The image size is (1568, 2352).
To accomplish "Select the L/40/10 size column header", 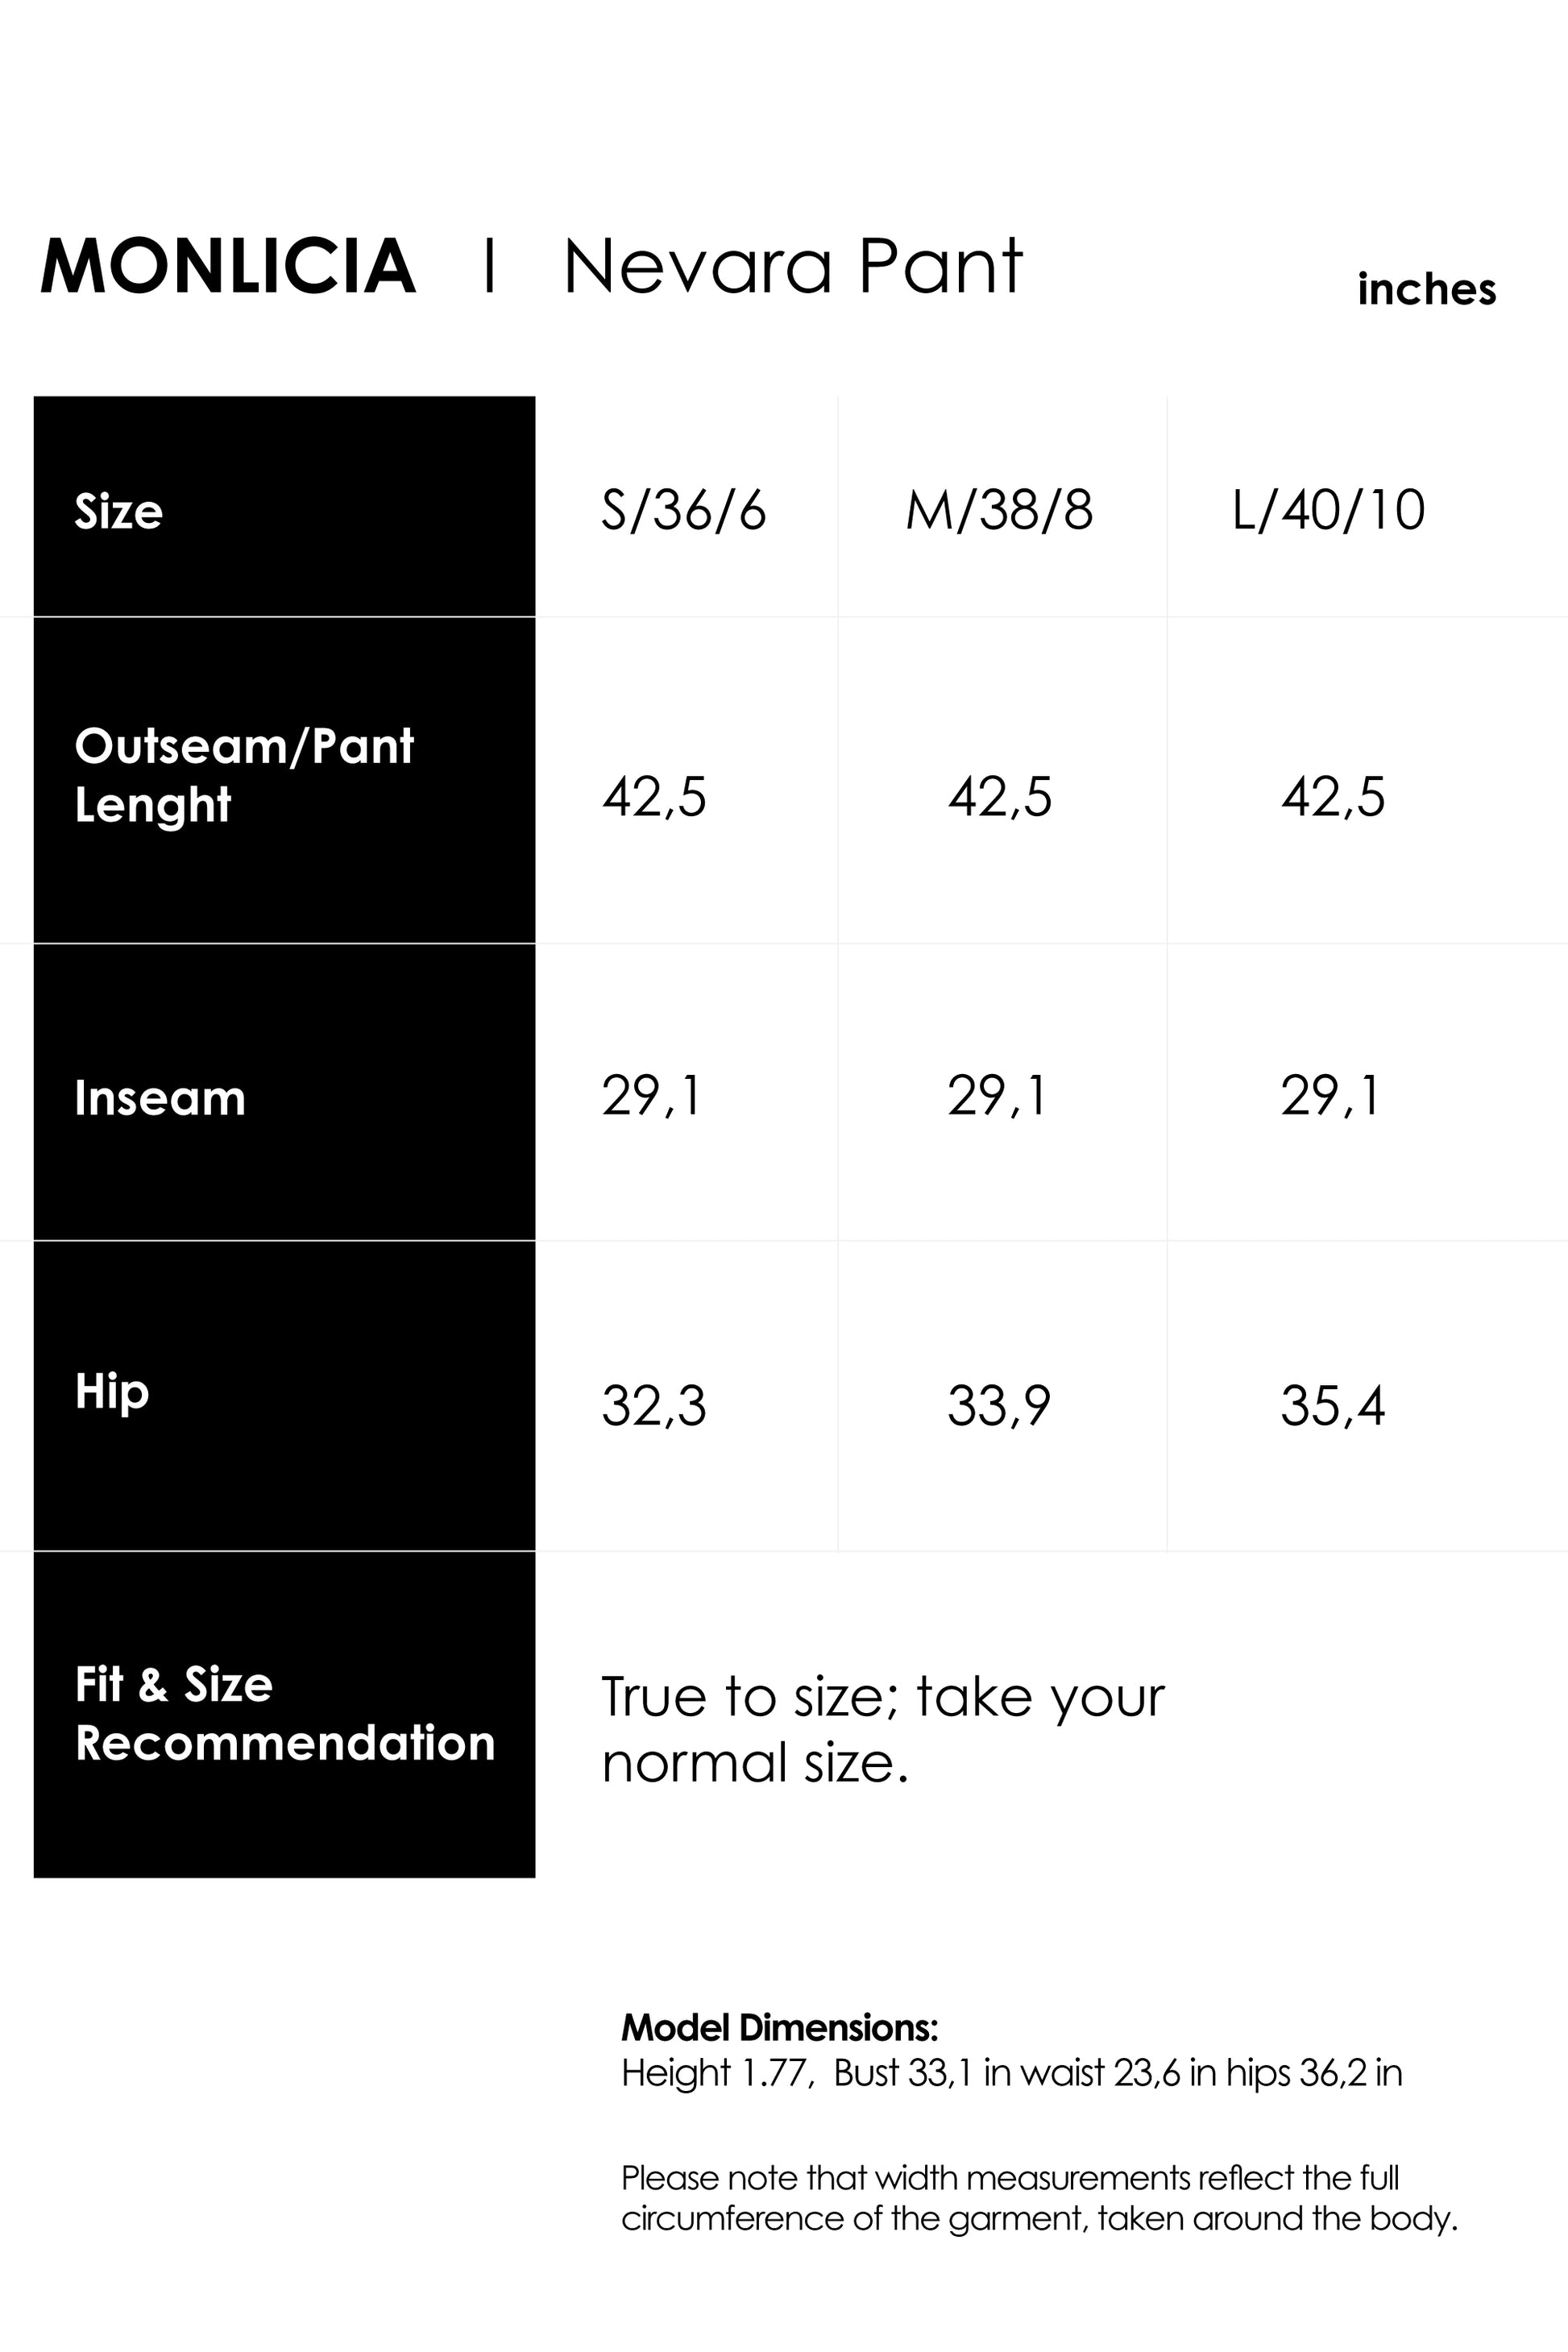I will click(x=1328, y=510).
